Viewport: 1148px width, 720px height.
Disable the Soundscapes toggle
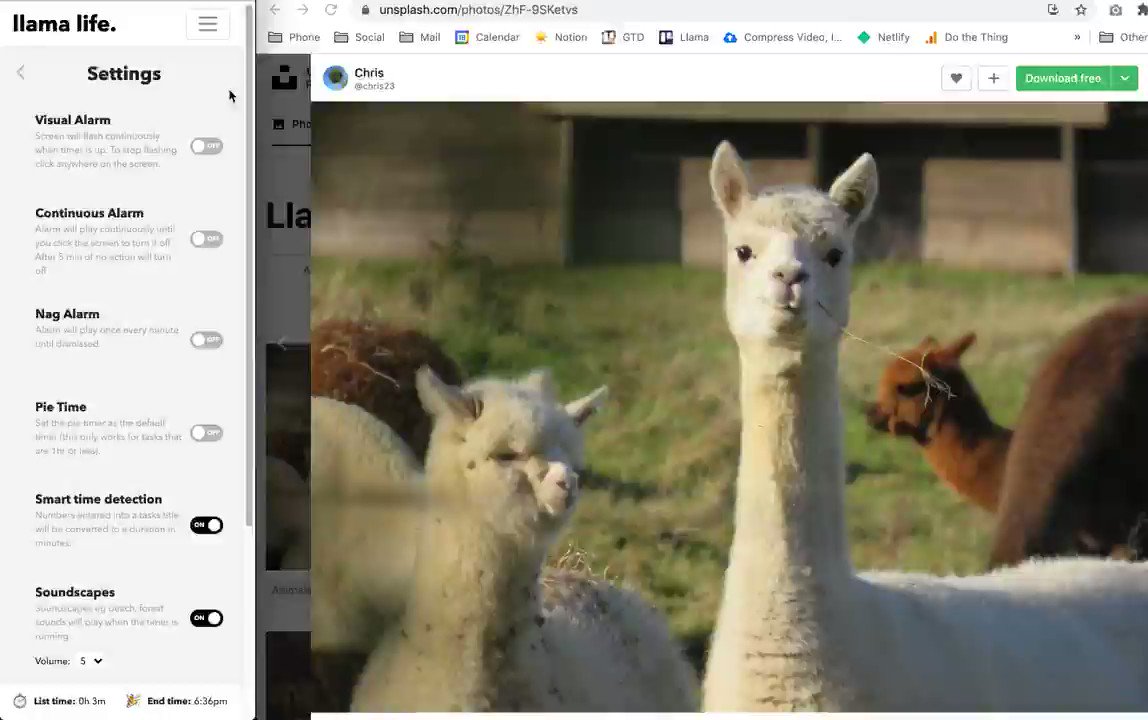[206, 618]
